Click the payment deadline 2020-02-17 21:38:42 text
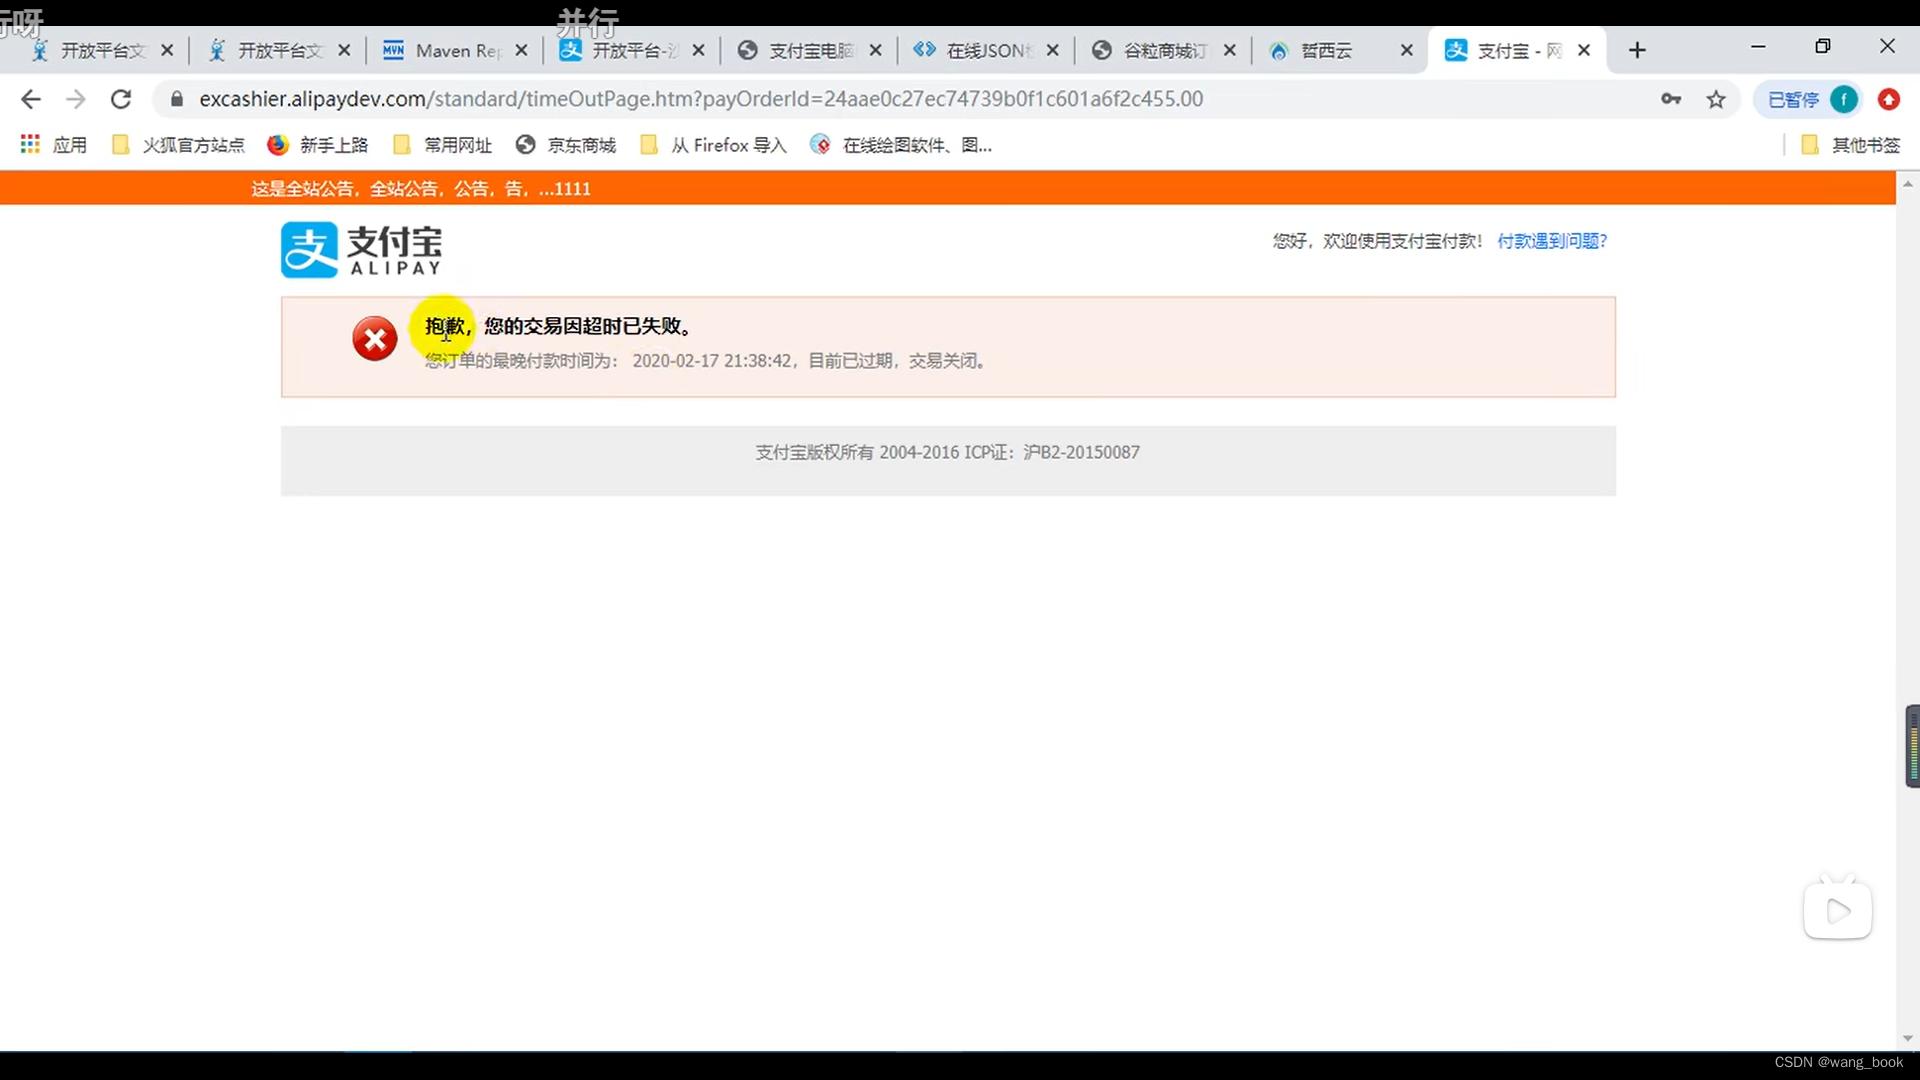Viewport: 1920px width, 1080px height. click(712, 361)
